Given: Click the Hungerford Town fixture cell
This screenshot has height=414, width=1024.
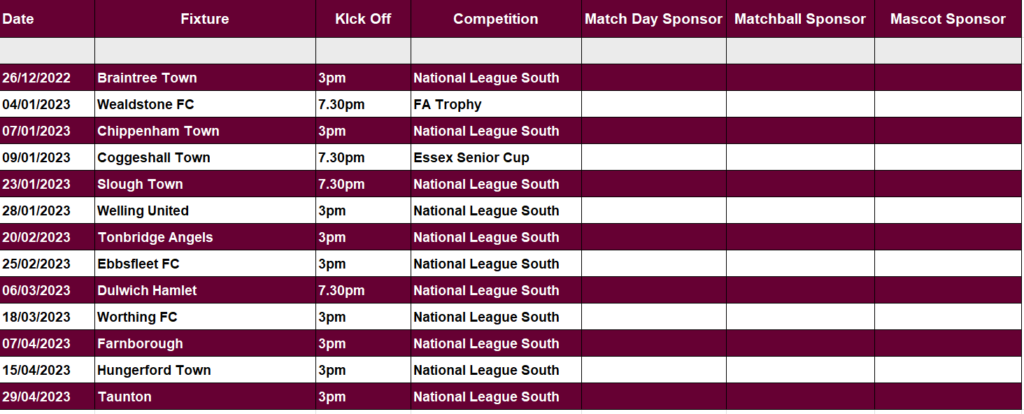Looking at the screenshot, I should pos(205,370).
